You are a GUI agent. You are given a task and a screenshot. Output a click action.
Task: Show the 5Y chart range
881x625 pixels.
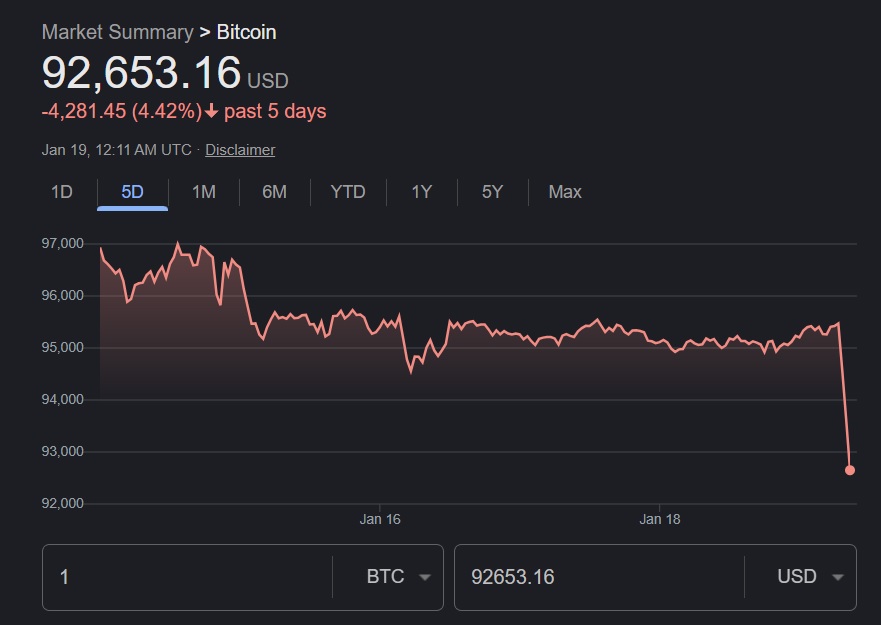(x=492, y=192)
